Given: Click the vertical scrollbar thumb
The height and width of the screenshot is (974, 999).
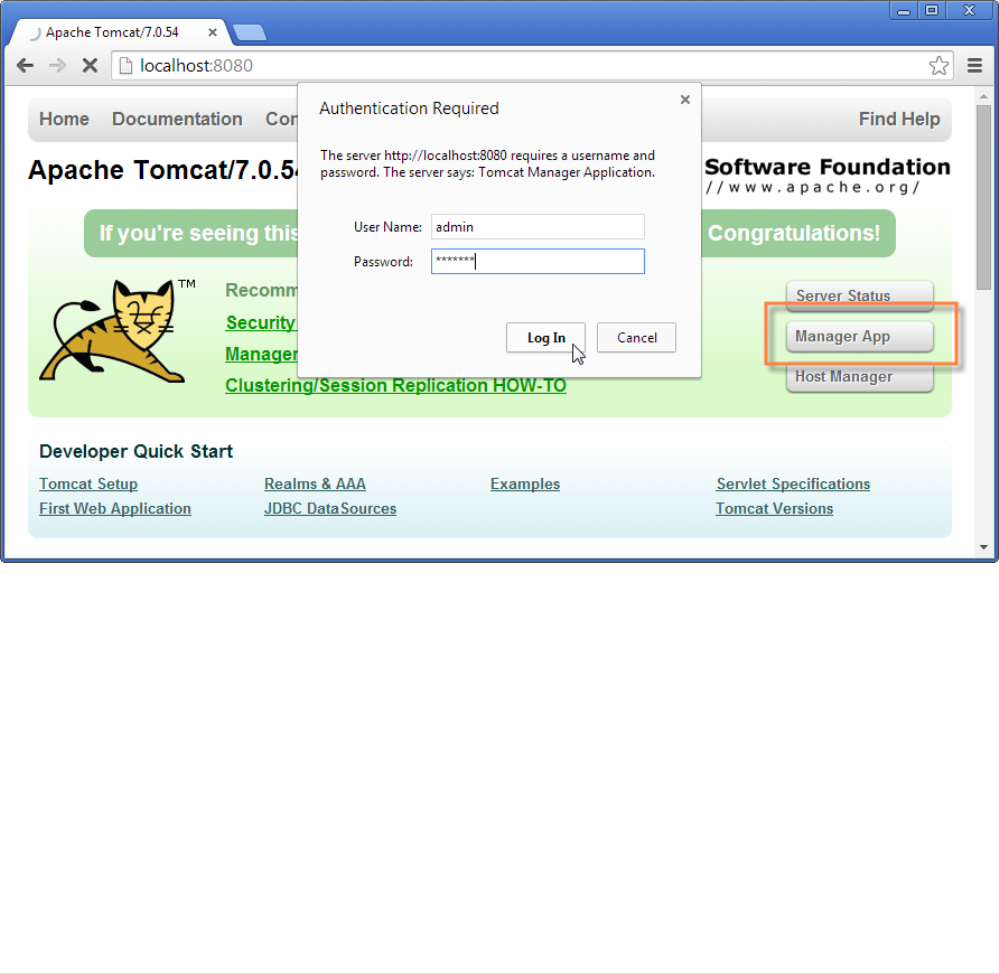Looking at the screenshot, I should [x=984, y=197].
